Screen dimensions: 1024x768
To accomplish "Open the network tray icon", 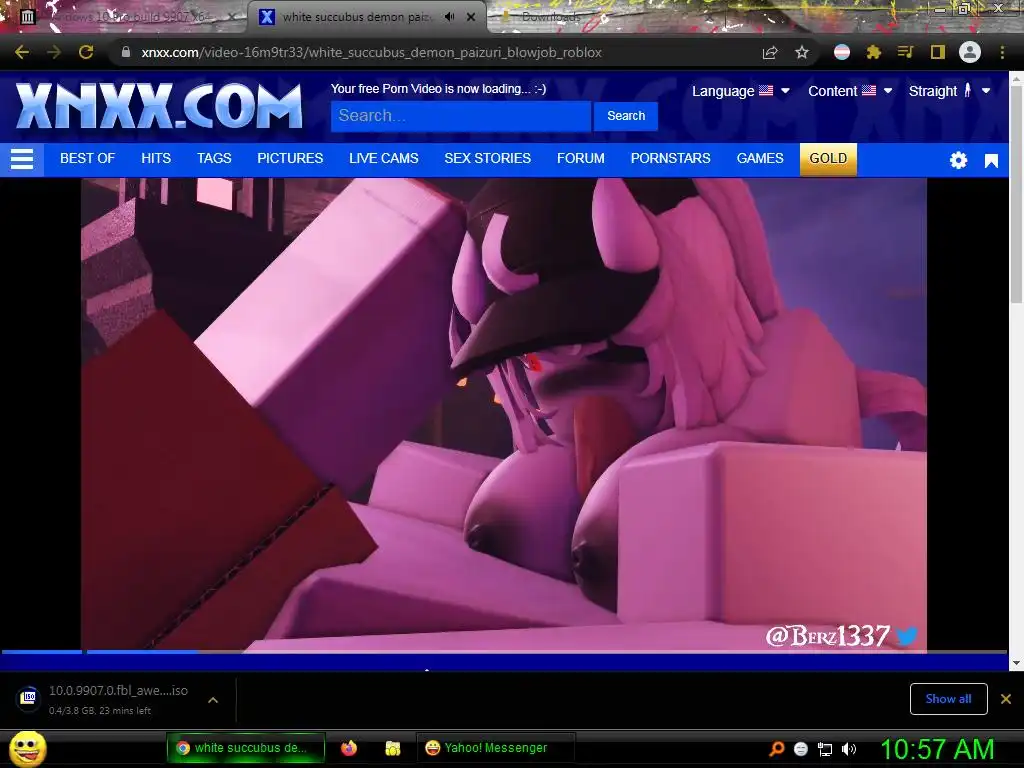I will [825, 749].
